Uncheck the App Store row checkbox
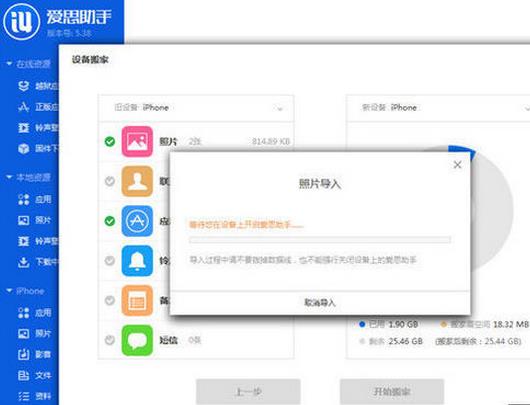 click(110, 221)
